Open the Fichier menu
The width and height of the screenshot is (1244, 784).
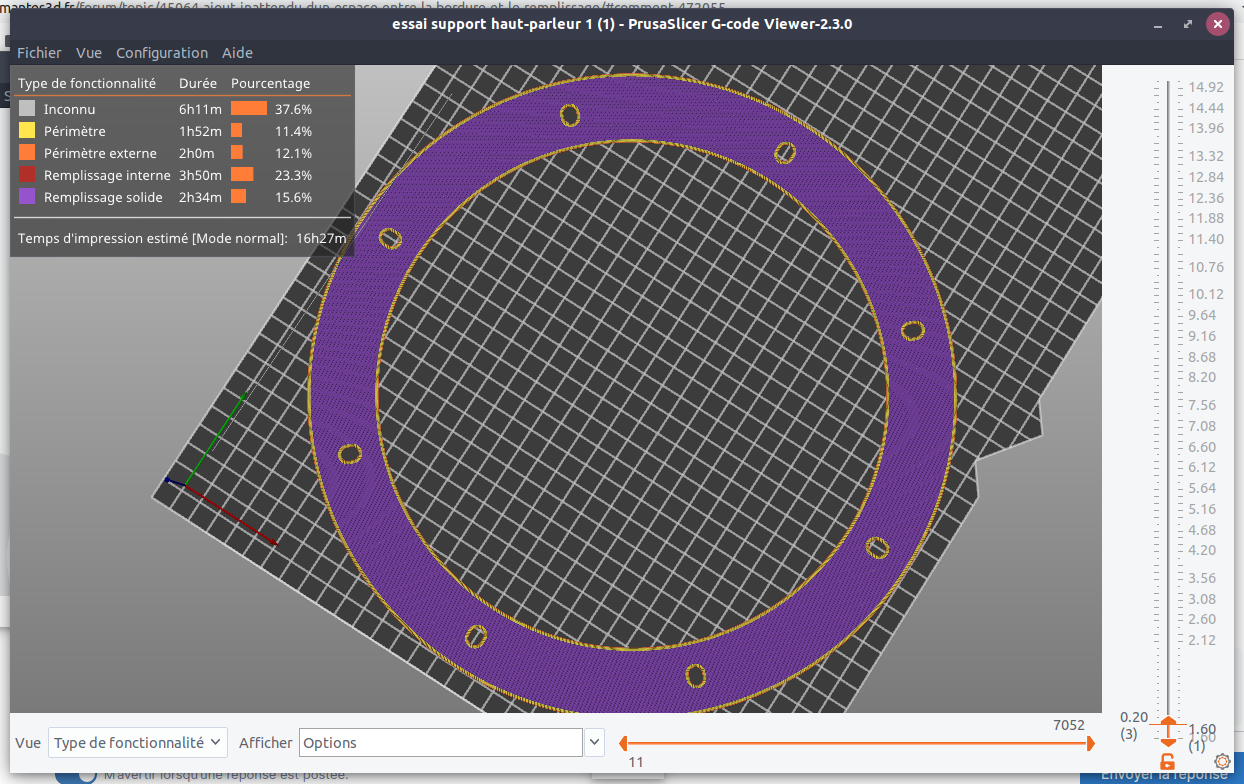click(39, 53)
